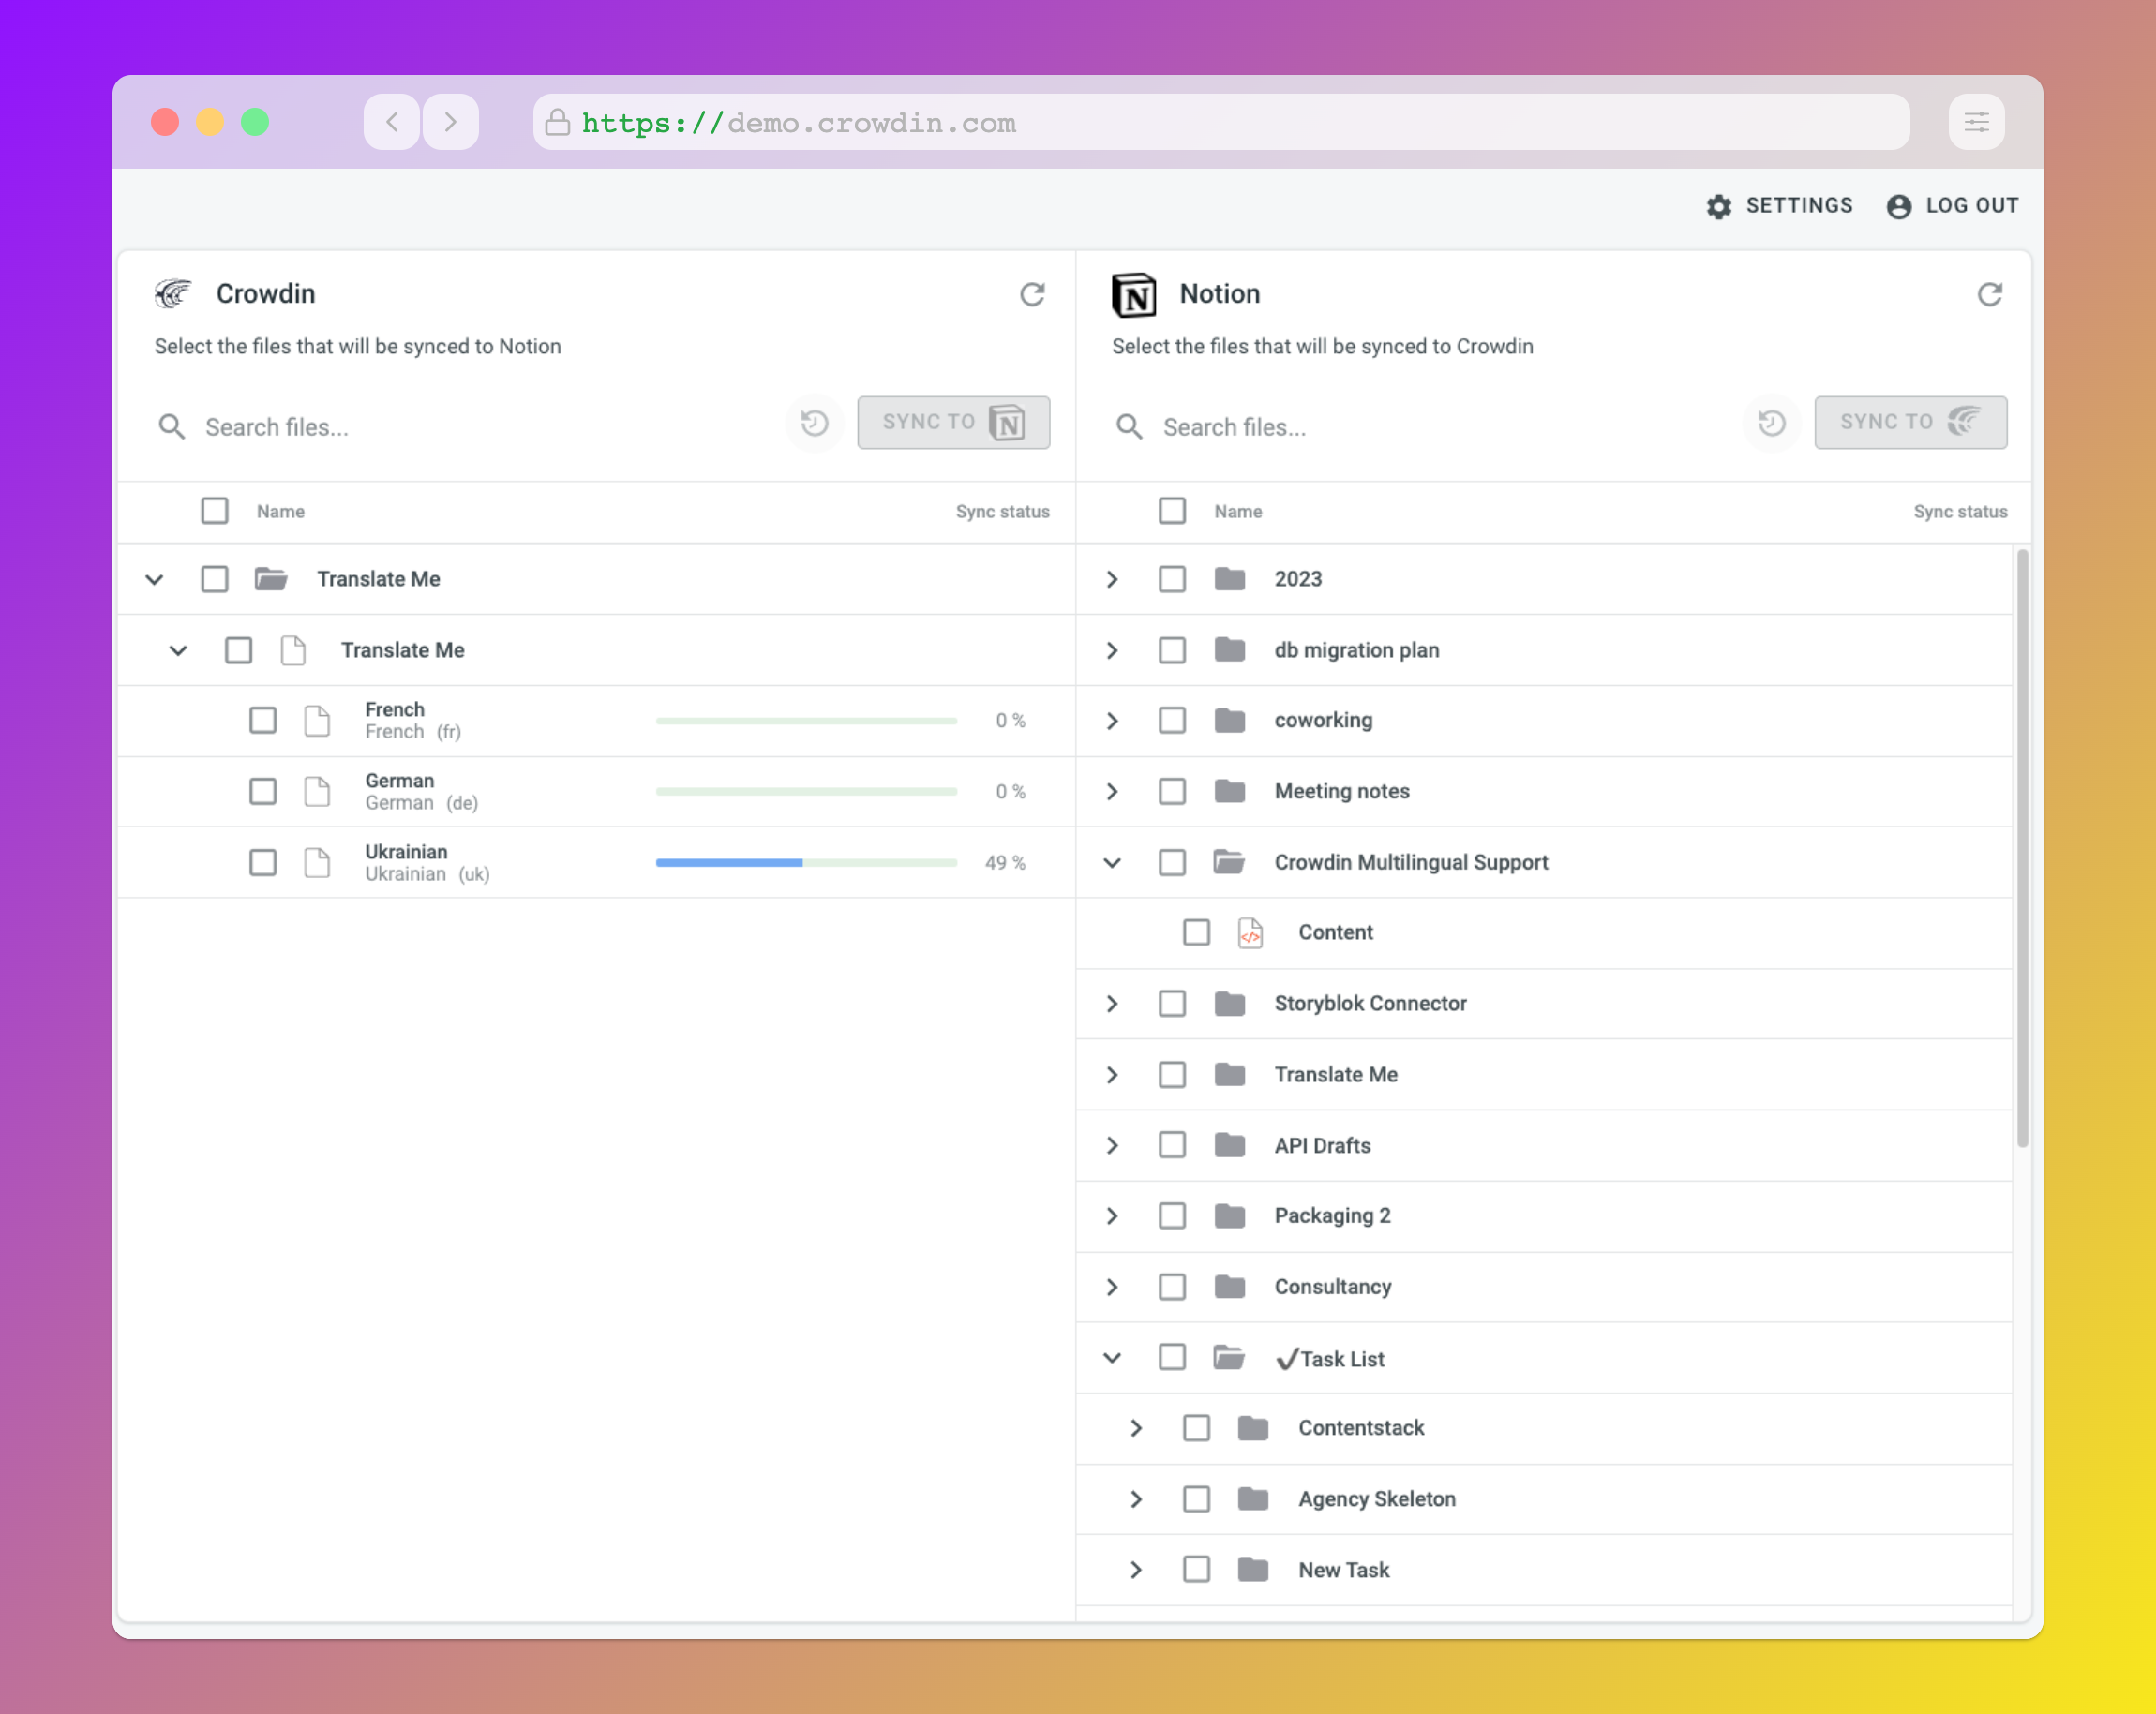Image resolution: width=2156 pixels, height=1714 pixels.
Task: Expand the Storyblok Connector folder
Action: click(x=1112, y=1003)
